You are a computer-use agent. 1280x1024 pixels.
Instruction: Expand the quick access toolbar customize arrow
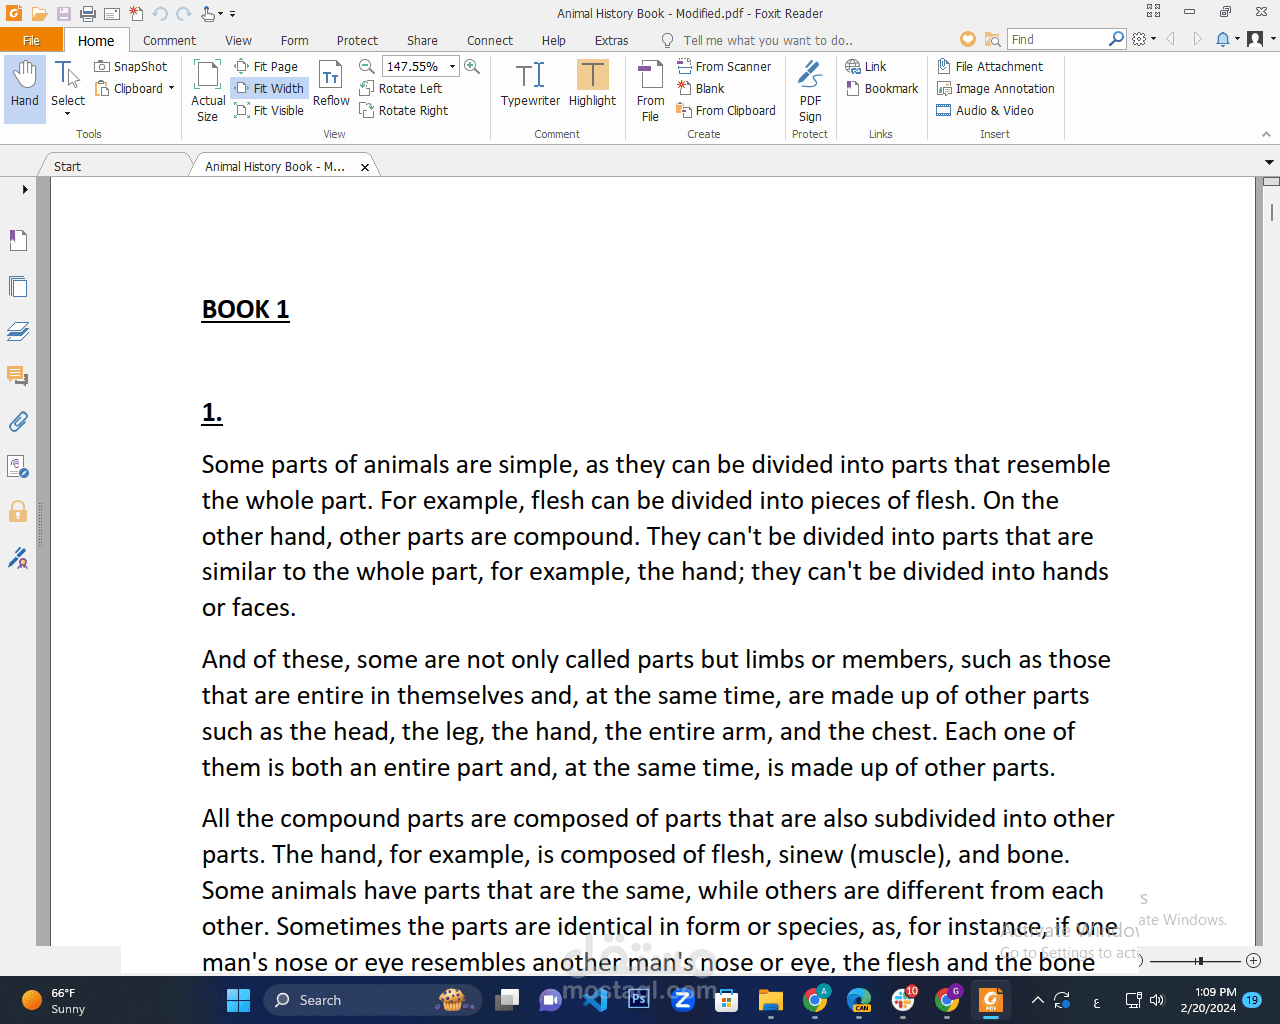(x=232, y=14)
